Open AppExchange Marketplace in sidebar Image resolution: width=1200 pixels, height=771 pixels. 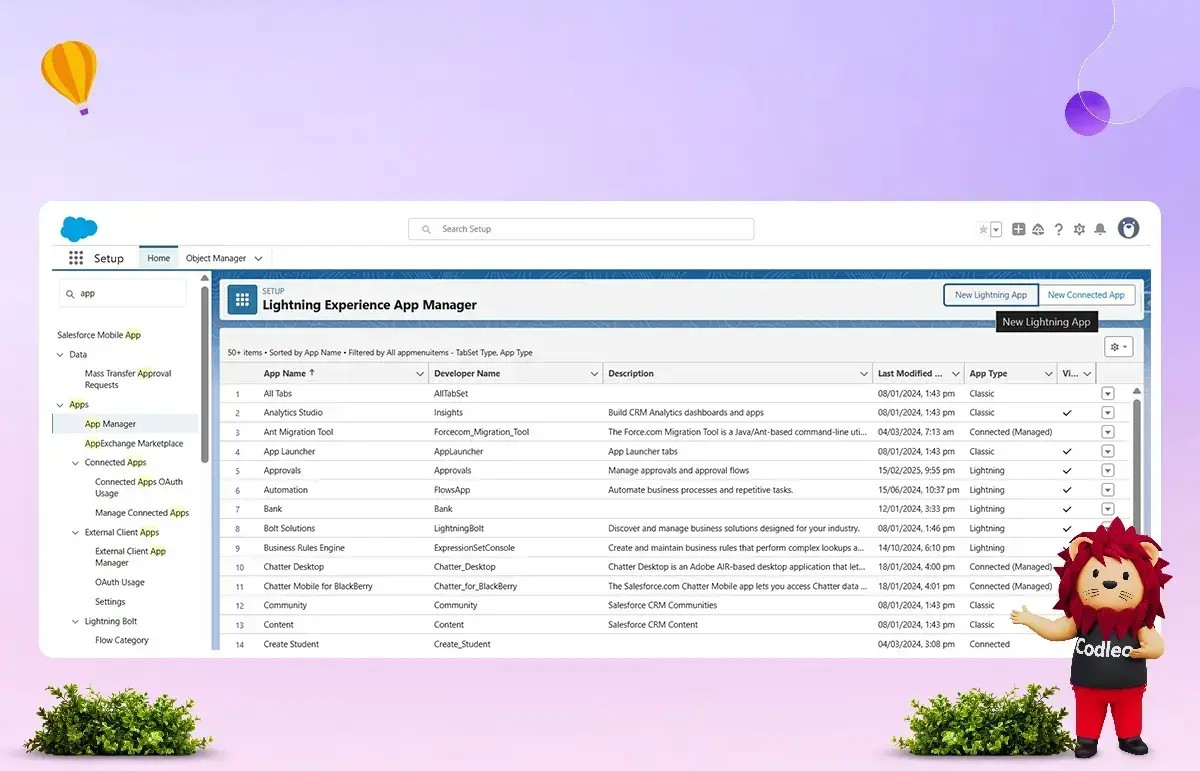tap(134, 443)
